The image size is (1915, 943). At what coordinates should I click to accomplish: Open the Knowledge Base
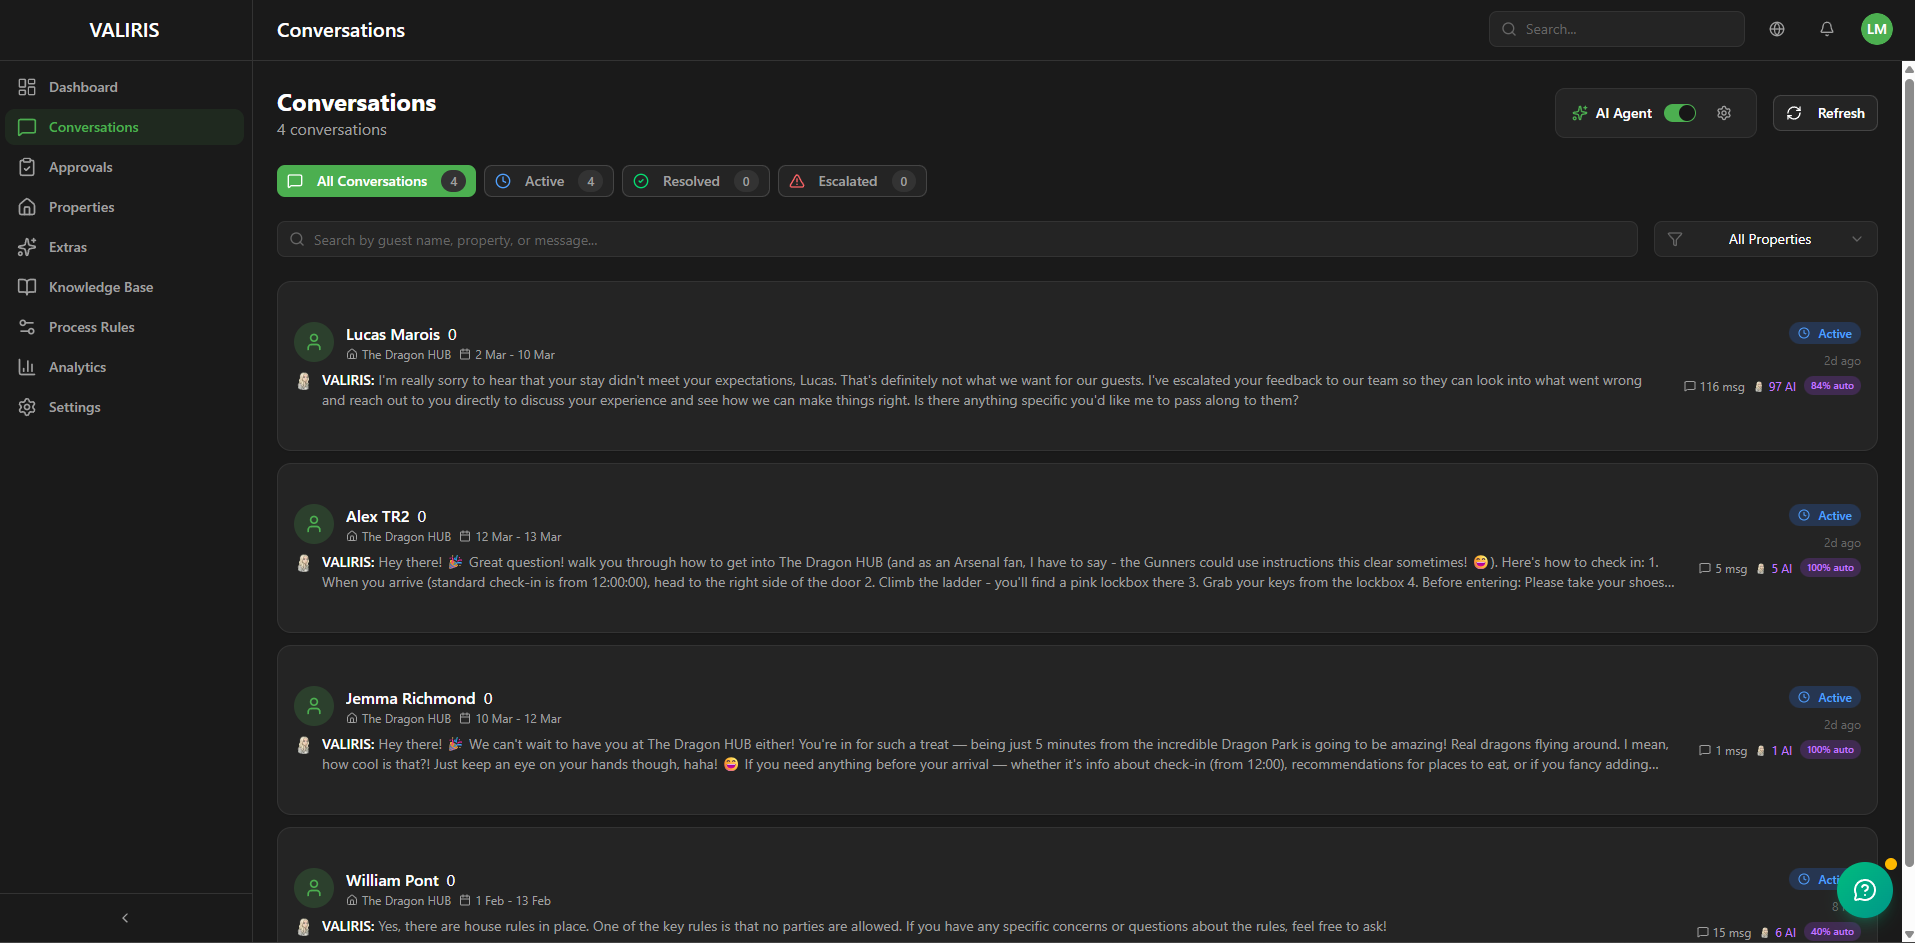[x=100, y=287]
